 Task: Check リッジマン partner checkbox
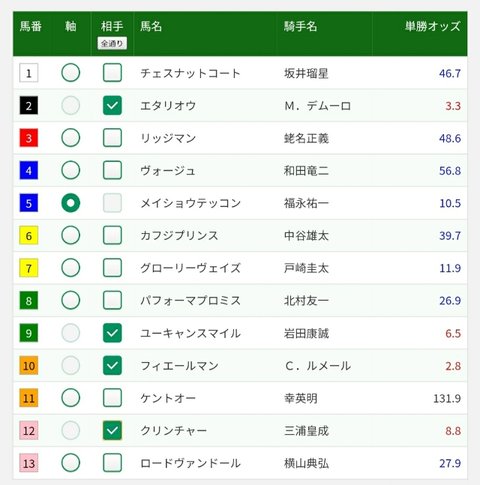click(112, 138)
